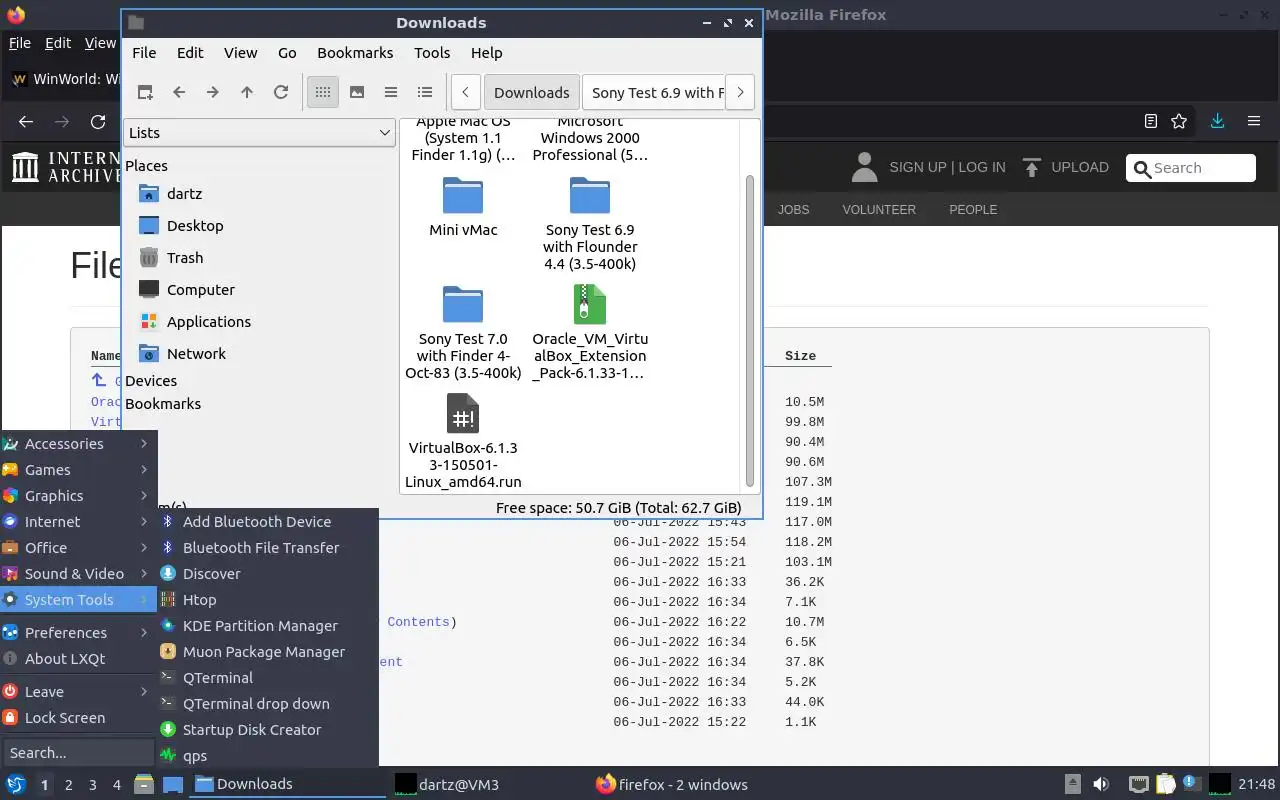Open Firefox hamburger application menu
The height and width of the screenshot is (800, 1280).
coord(1254,121)
